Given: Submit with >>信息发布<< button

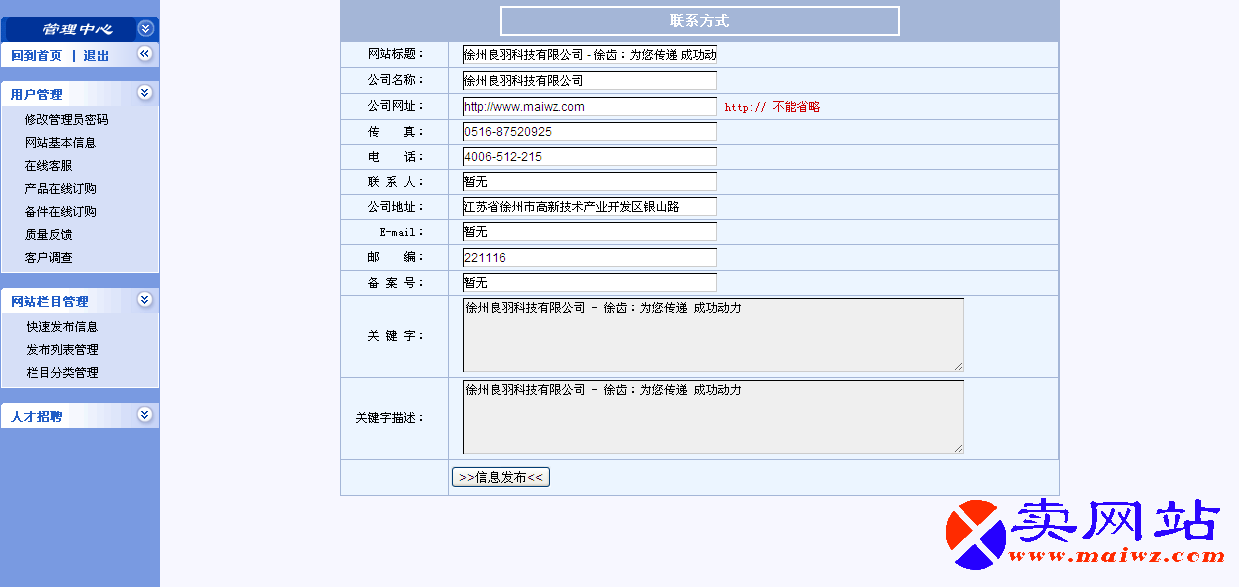Looking at the screenshot, I should tap(501, 477).
